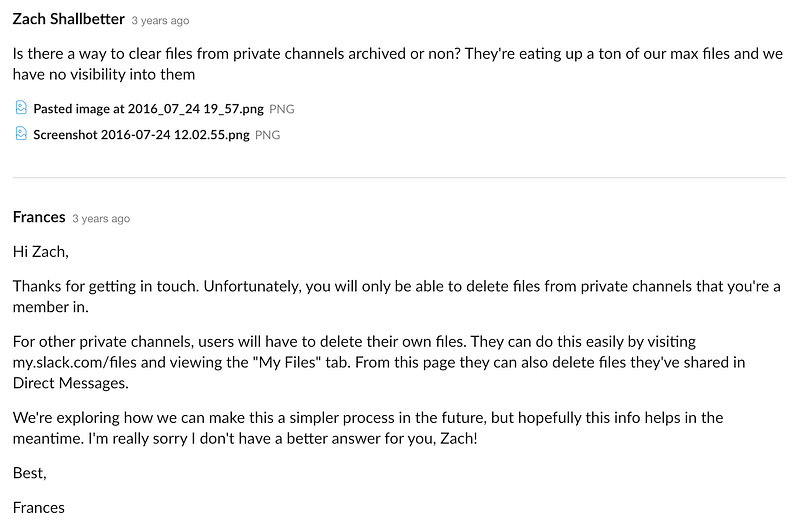
Task: Click the Hi Zach, greeting line
Action: tap(41, 252)
